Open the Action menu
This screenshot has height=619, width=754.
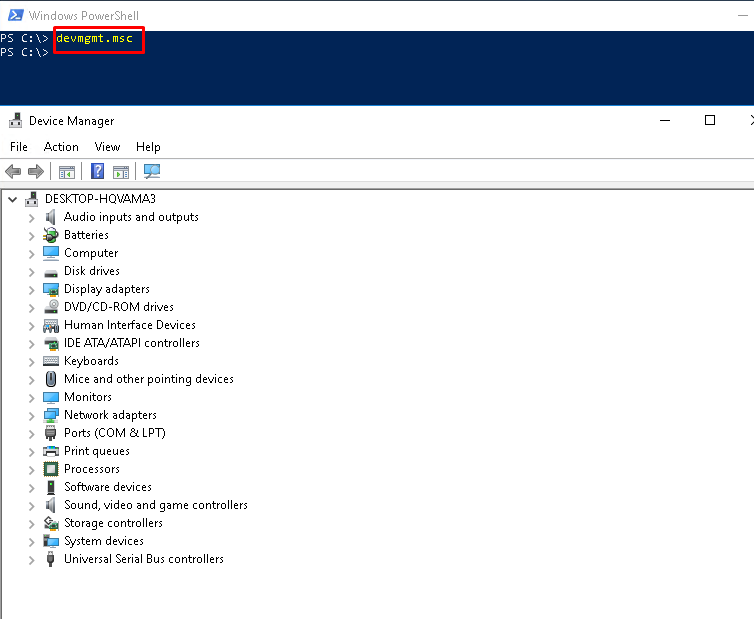pyautogui.click(x=61, y=147)
